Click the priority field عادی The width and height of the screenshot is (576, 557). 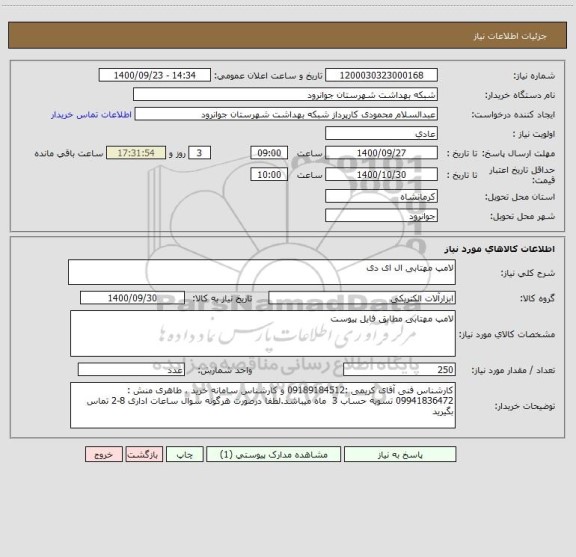click(x=381, y=133)
